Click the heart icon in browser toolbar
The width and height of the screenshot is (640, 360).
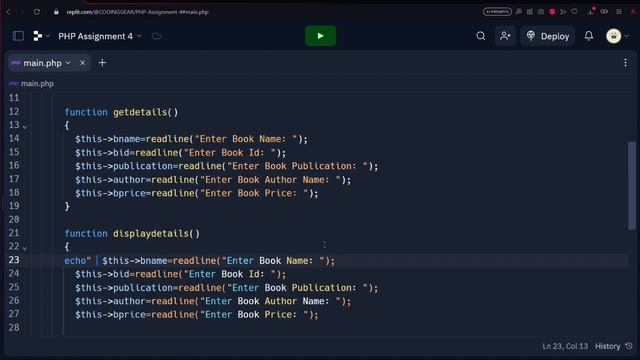coord(574,12)
